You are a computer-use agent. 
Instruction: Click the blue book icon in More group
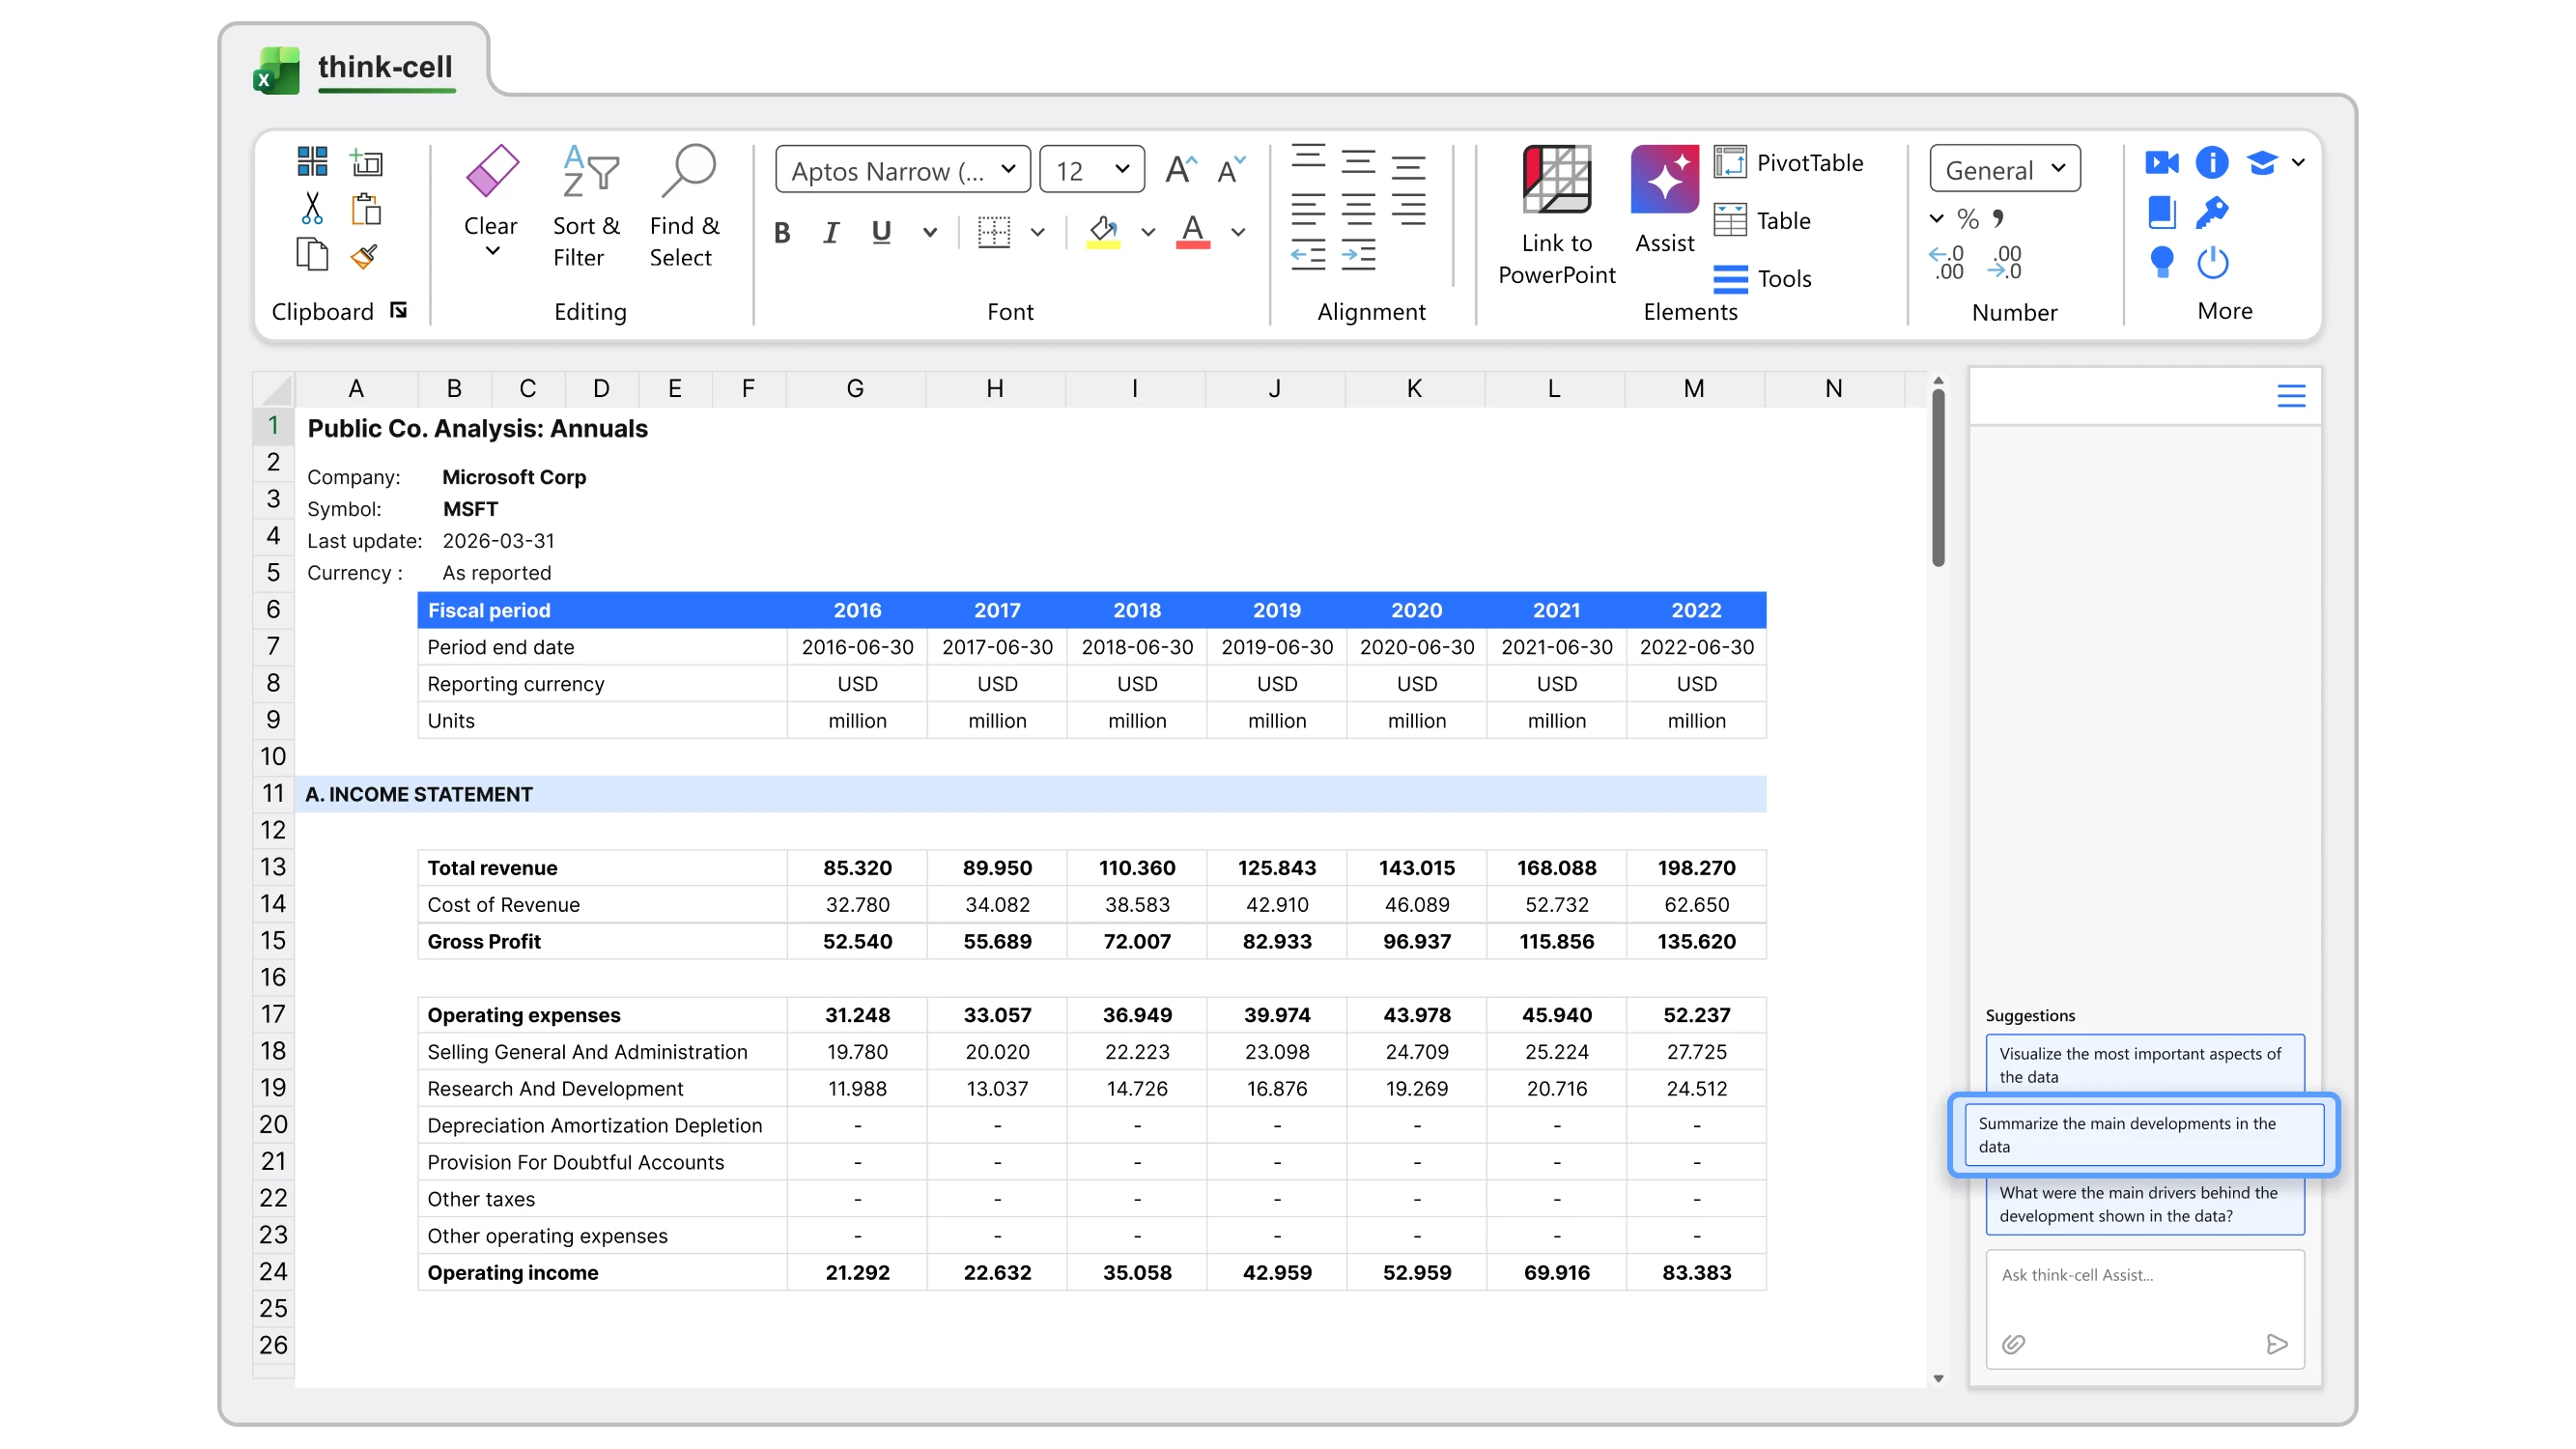[x=2161, y=212]
